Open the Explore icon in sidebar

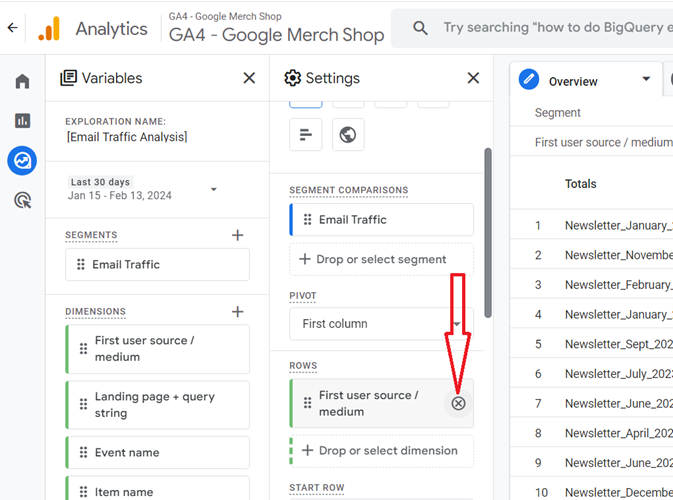(22, 160)
